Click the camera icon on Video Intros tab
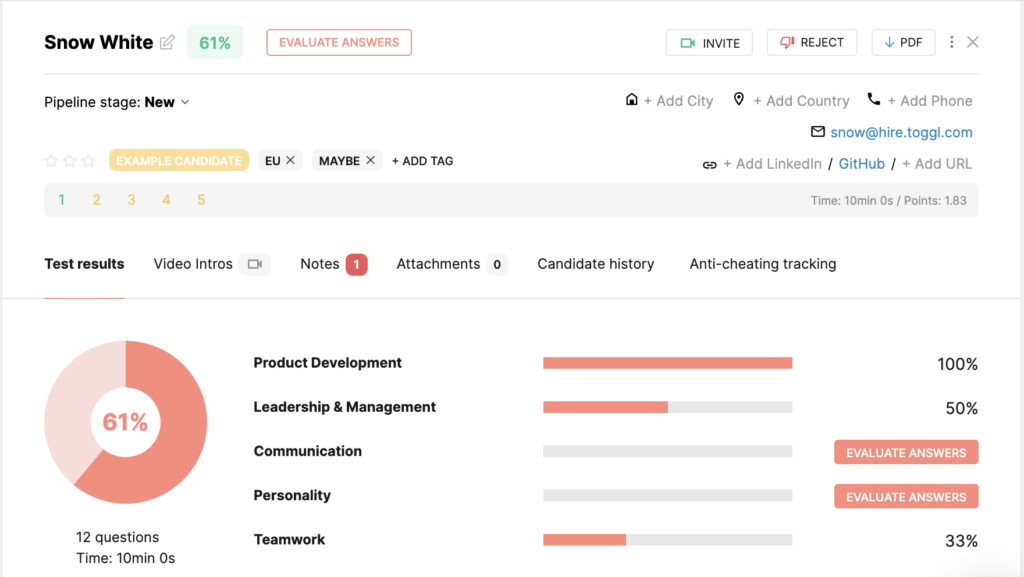 [x=255, y=264]
